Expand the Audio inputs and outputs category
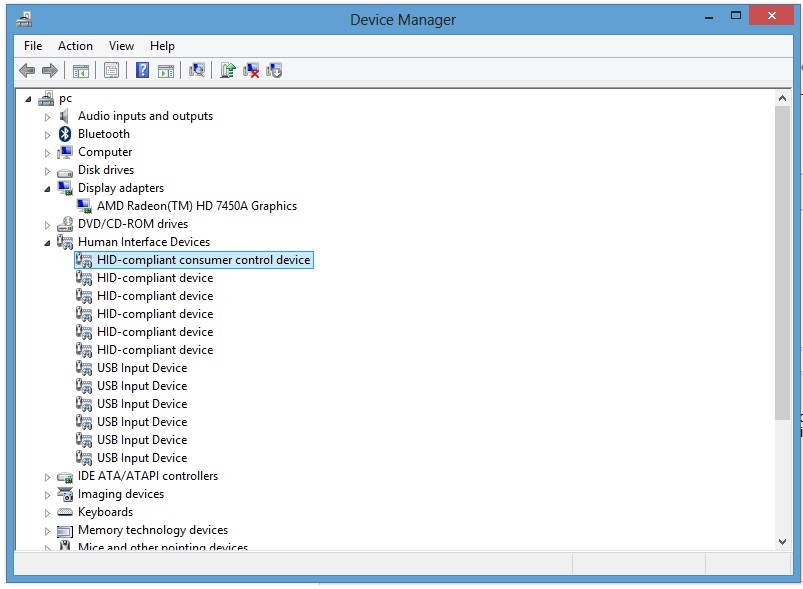The image size is (803, 589). click(x=47, y=116)
